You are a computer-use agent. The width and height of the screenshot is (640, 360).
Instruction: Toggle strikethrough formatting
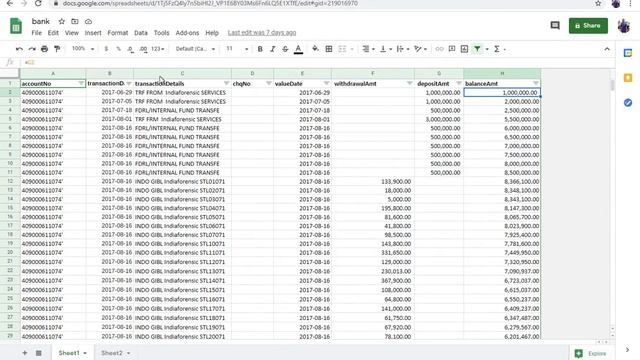point(285,49)
